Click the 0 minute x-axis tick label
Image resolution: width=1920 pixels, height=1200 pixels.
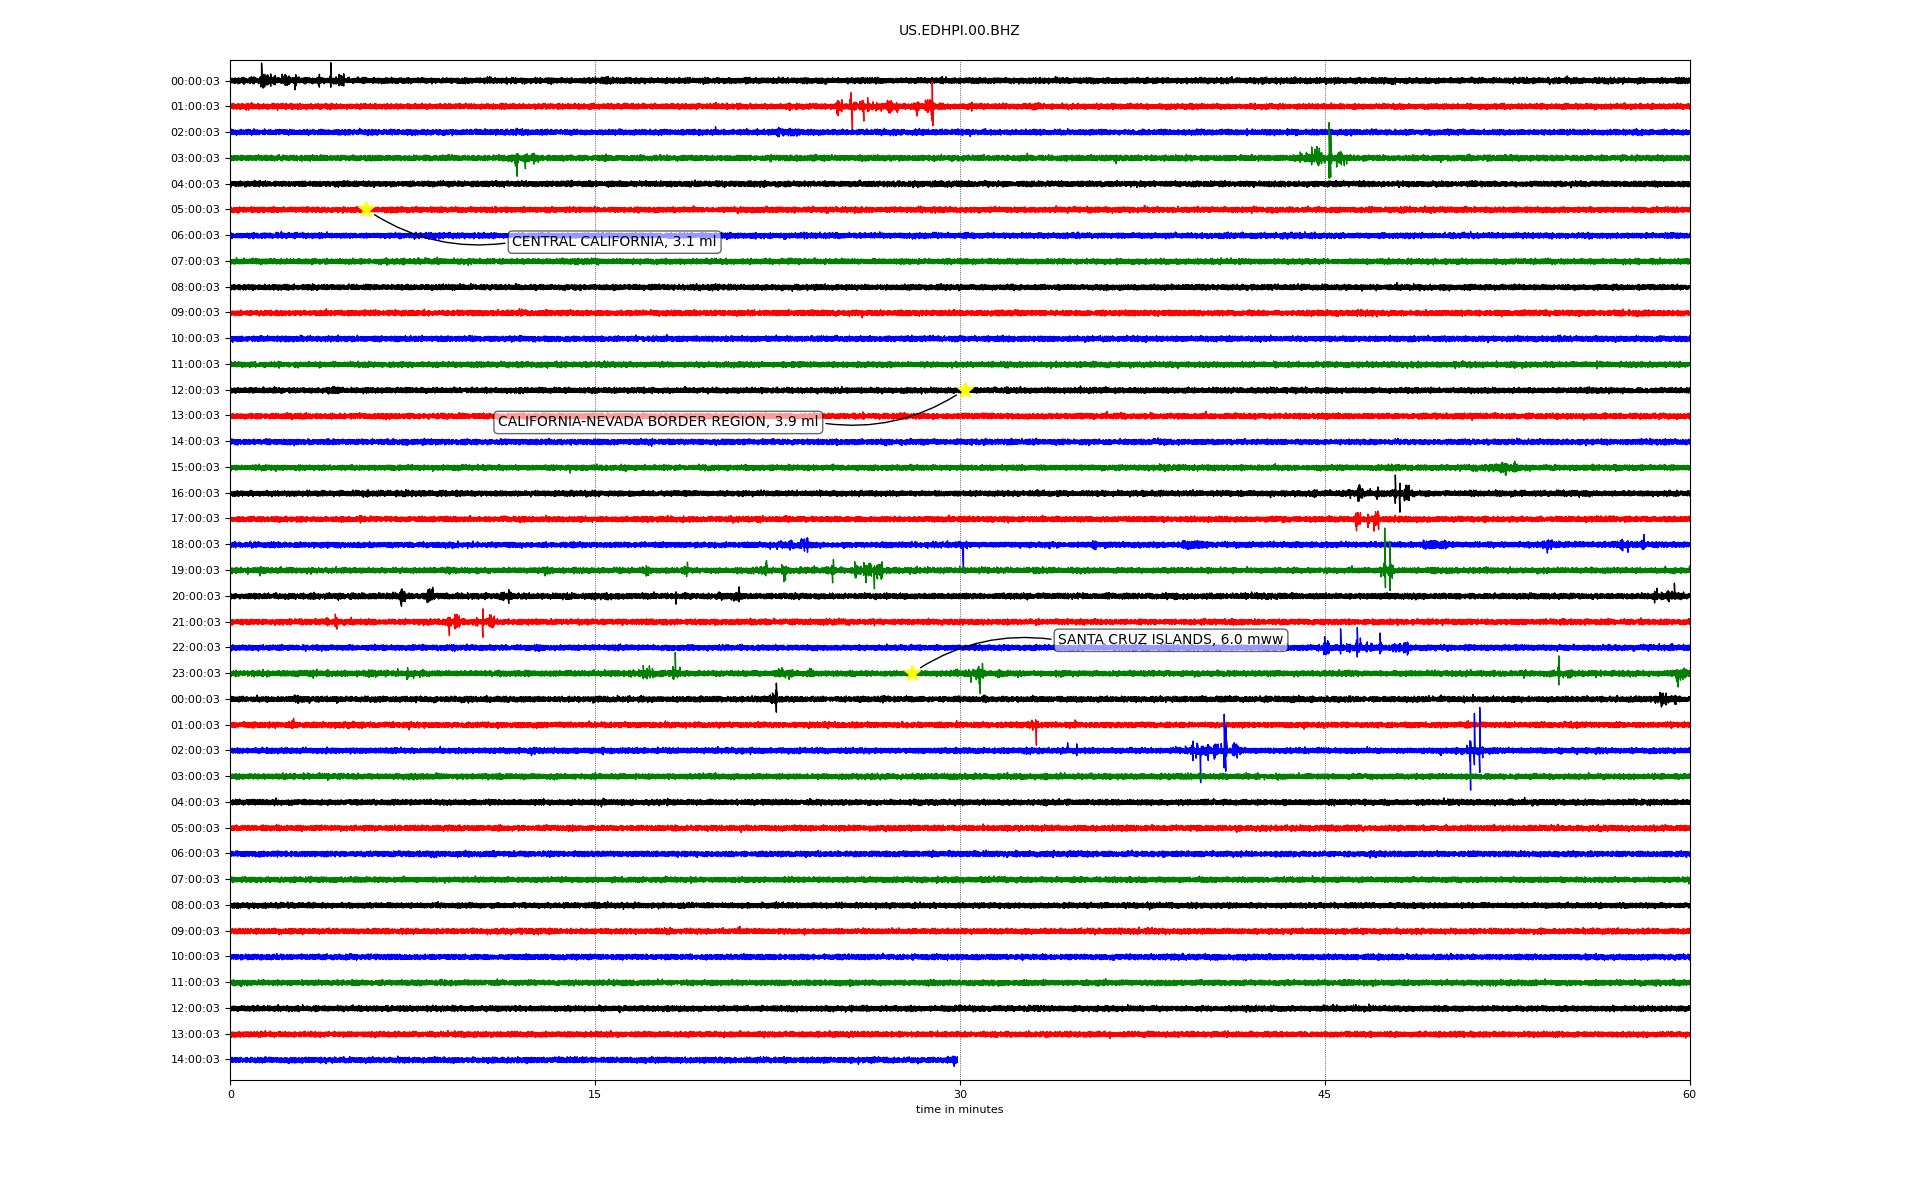(231, 1094)
